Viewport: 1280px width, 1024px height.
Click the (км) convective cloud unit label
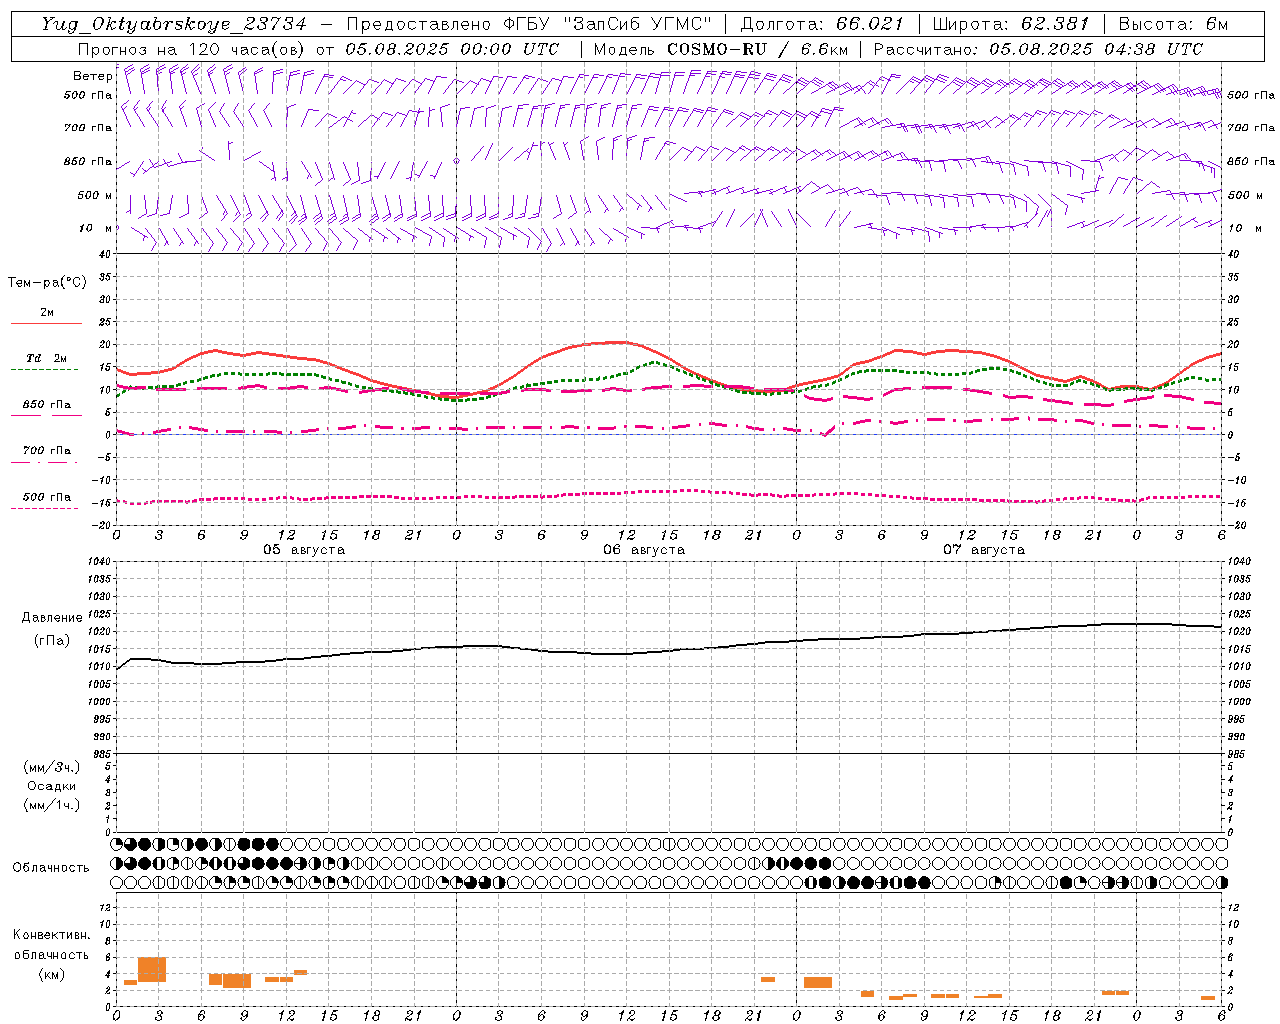[x=51, y=974]
